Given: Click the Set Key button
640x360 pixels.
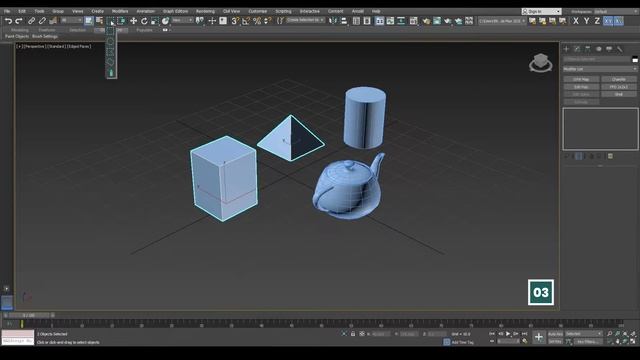Looking at the screenshot, I should pyautogui.click(x=555, y=342).
